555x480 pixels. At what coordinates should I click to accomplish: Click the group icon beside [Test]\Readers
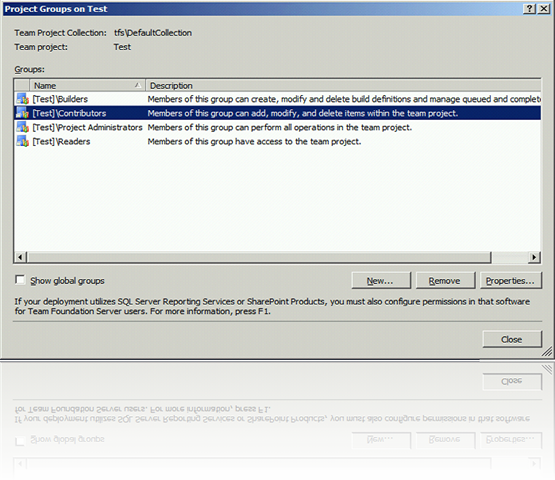pyautogui.click(x=22, y=142)
